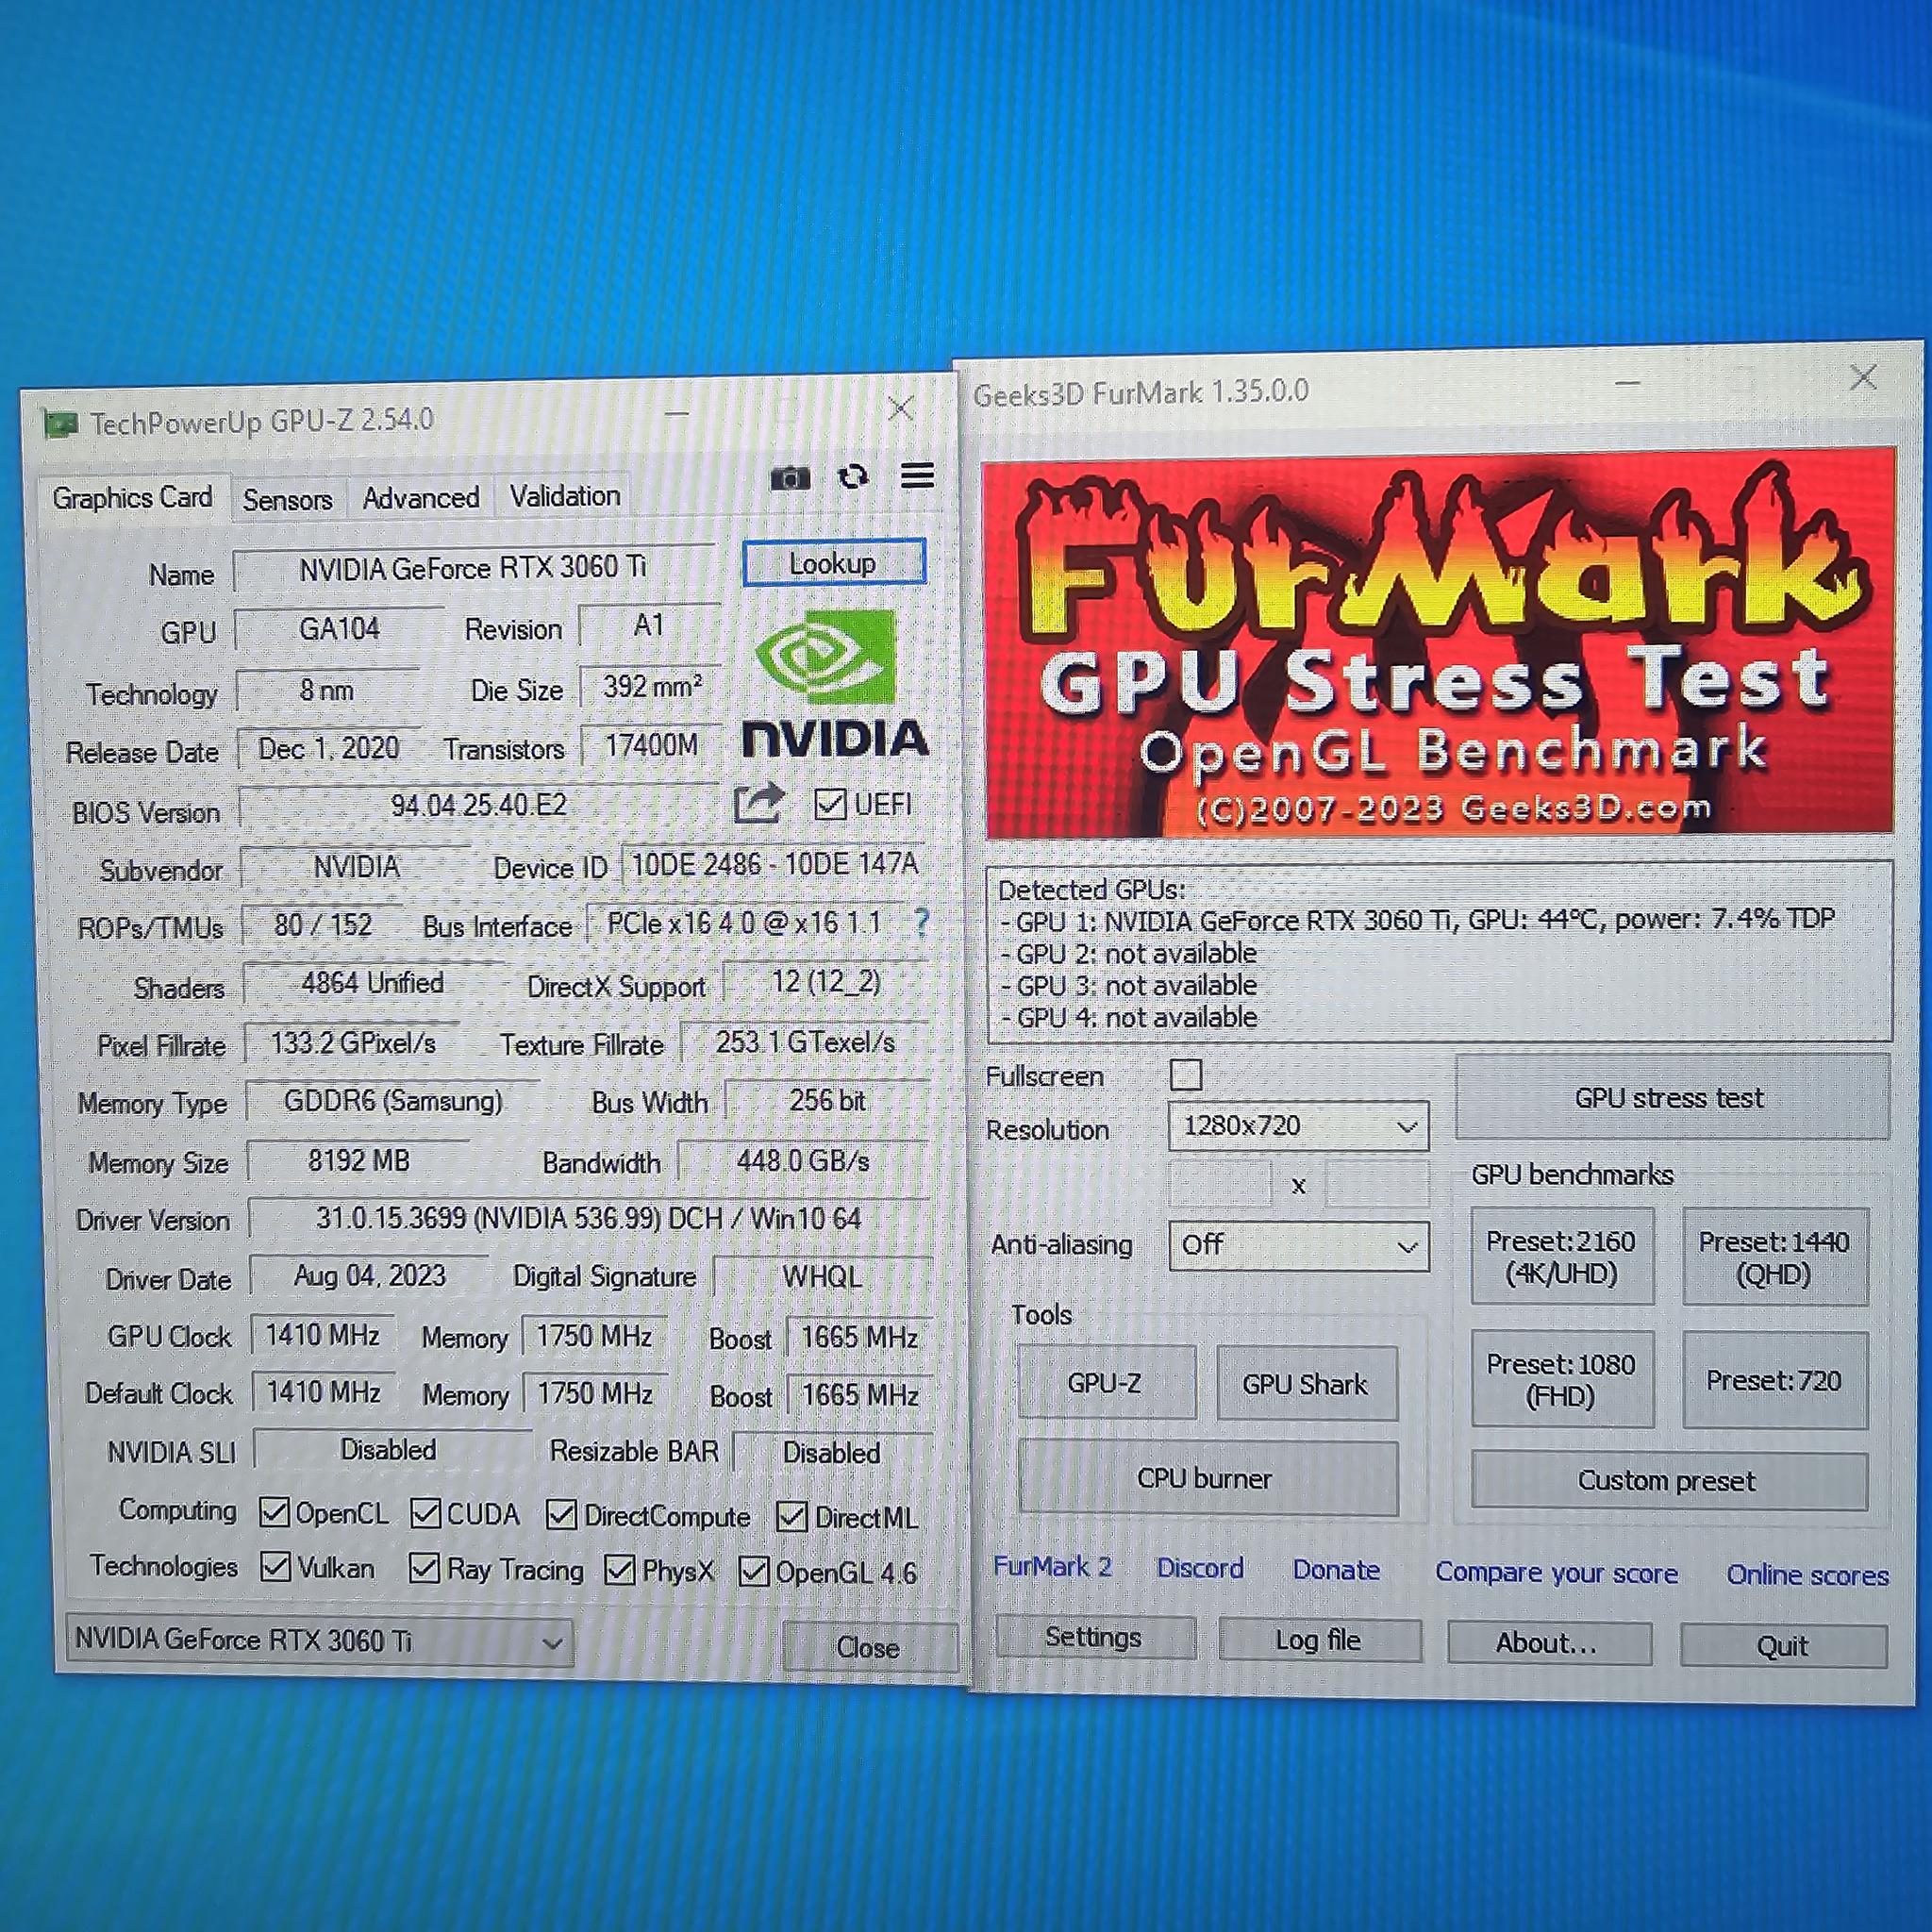Screen dimensions: 1932x1932
Task: Open the Online scores link
Action: [1808, 1575]
